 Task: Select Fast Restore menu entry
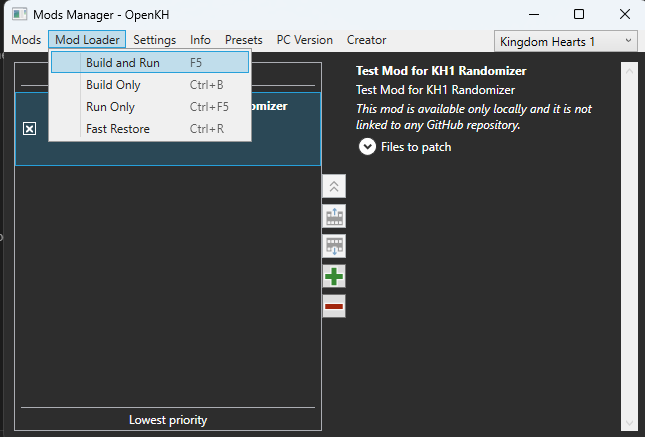[150, 129]
